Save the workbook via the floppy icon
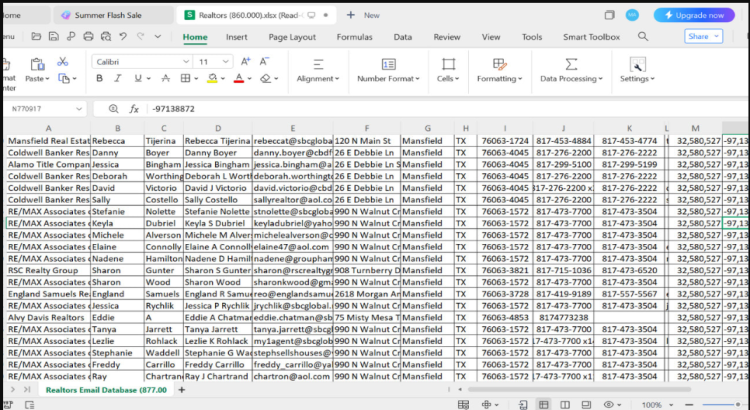The width and height of the screenshot is (750, 410). click(54, 36)
